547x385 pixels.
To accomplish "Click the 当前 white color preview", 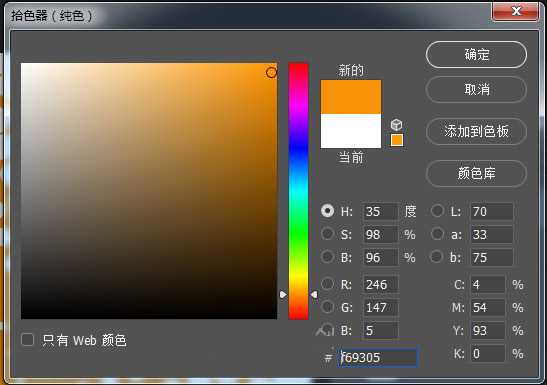I will pos(351,131).
